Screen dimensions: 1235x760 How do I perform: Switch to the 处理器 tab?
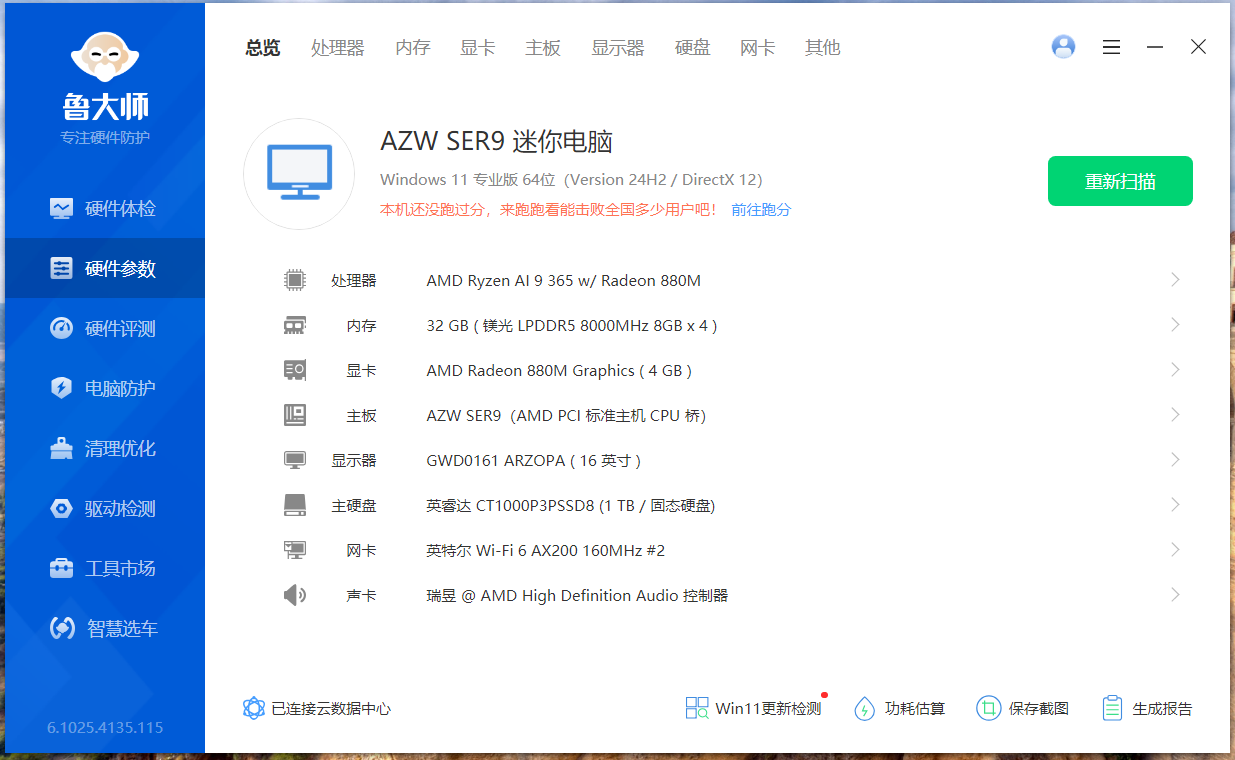pyautogui.click(x=337, y=48)
